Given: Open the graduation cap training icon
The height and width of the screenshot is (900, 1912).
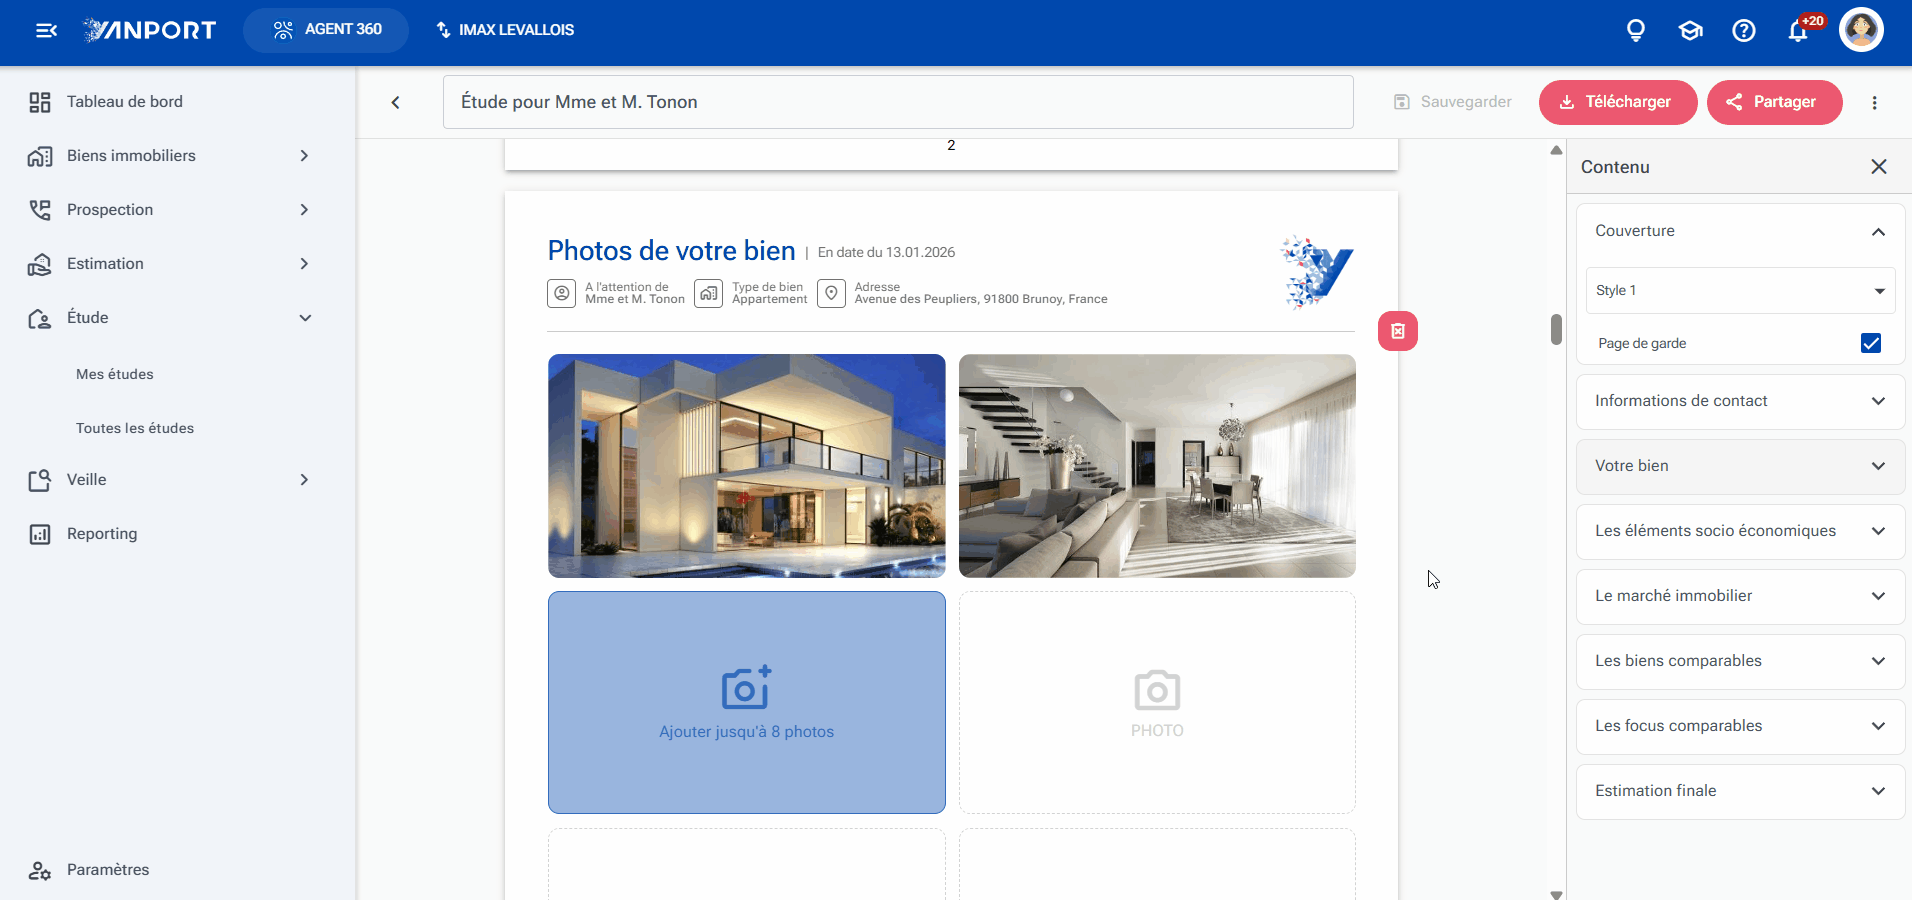Looking at the screenshot, I should (1690, 30).
